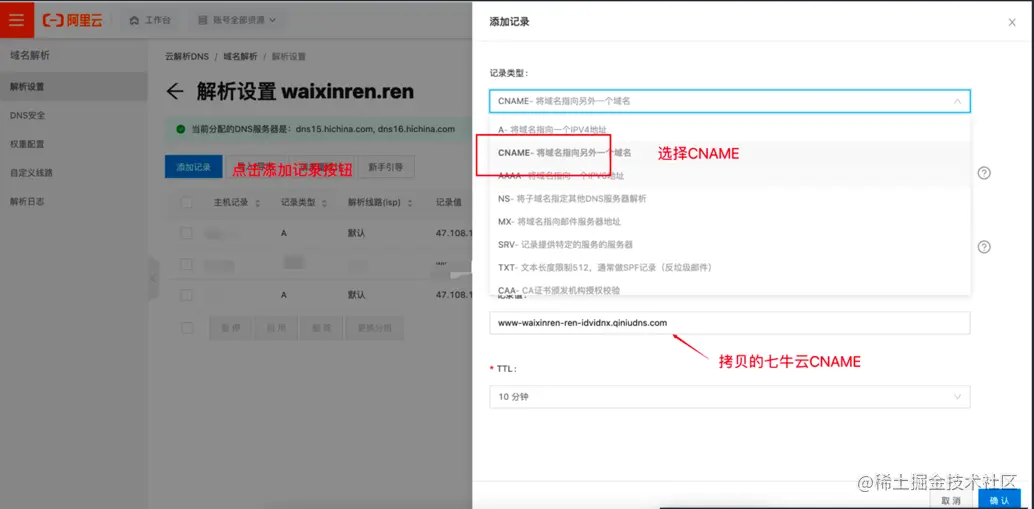
Task: Click the 暂停 batch button
Action: pos(230,328)
